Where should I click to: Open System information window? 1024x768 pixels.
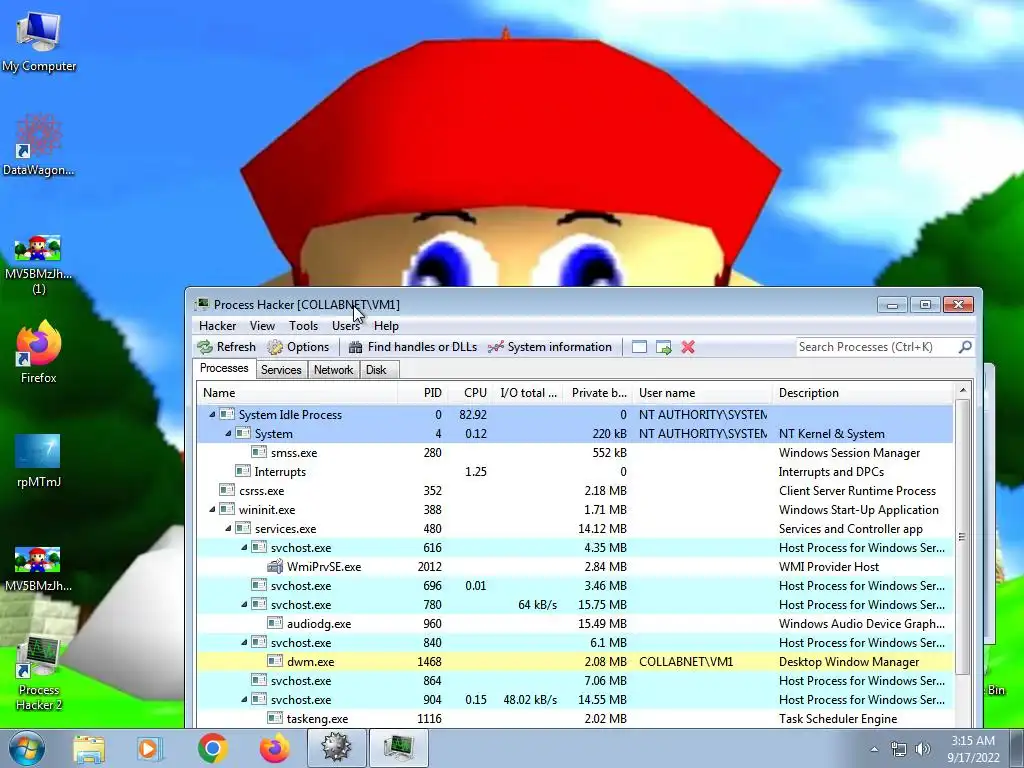[550, 347]
